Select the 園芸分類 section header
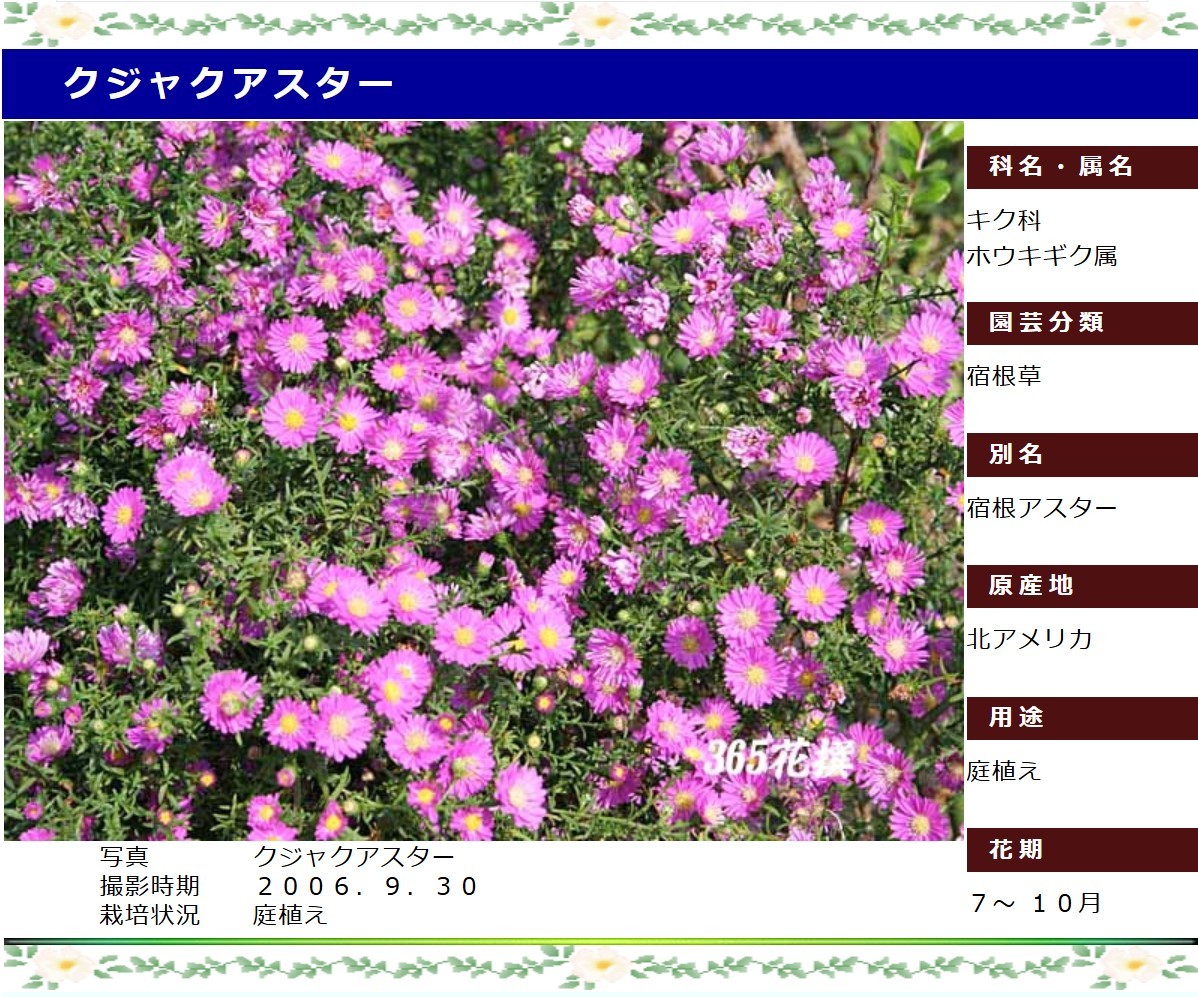Image resolution: width=1198 pixels, height=997 pixels. coord(1081,323)
